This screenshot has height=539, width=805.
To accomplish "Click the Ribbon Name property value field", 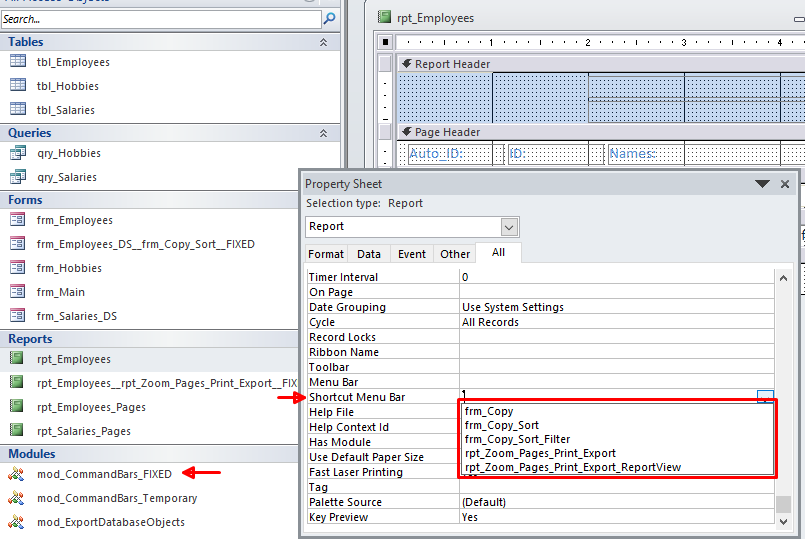I will tap(617, 352).
